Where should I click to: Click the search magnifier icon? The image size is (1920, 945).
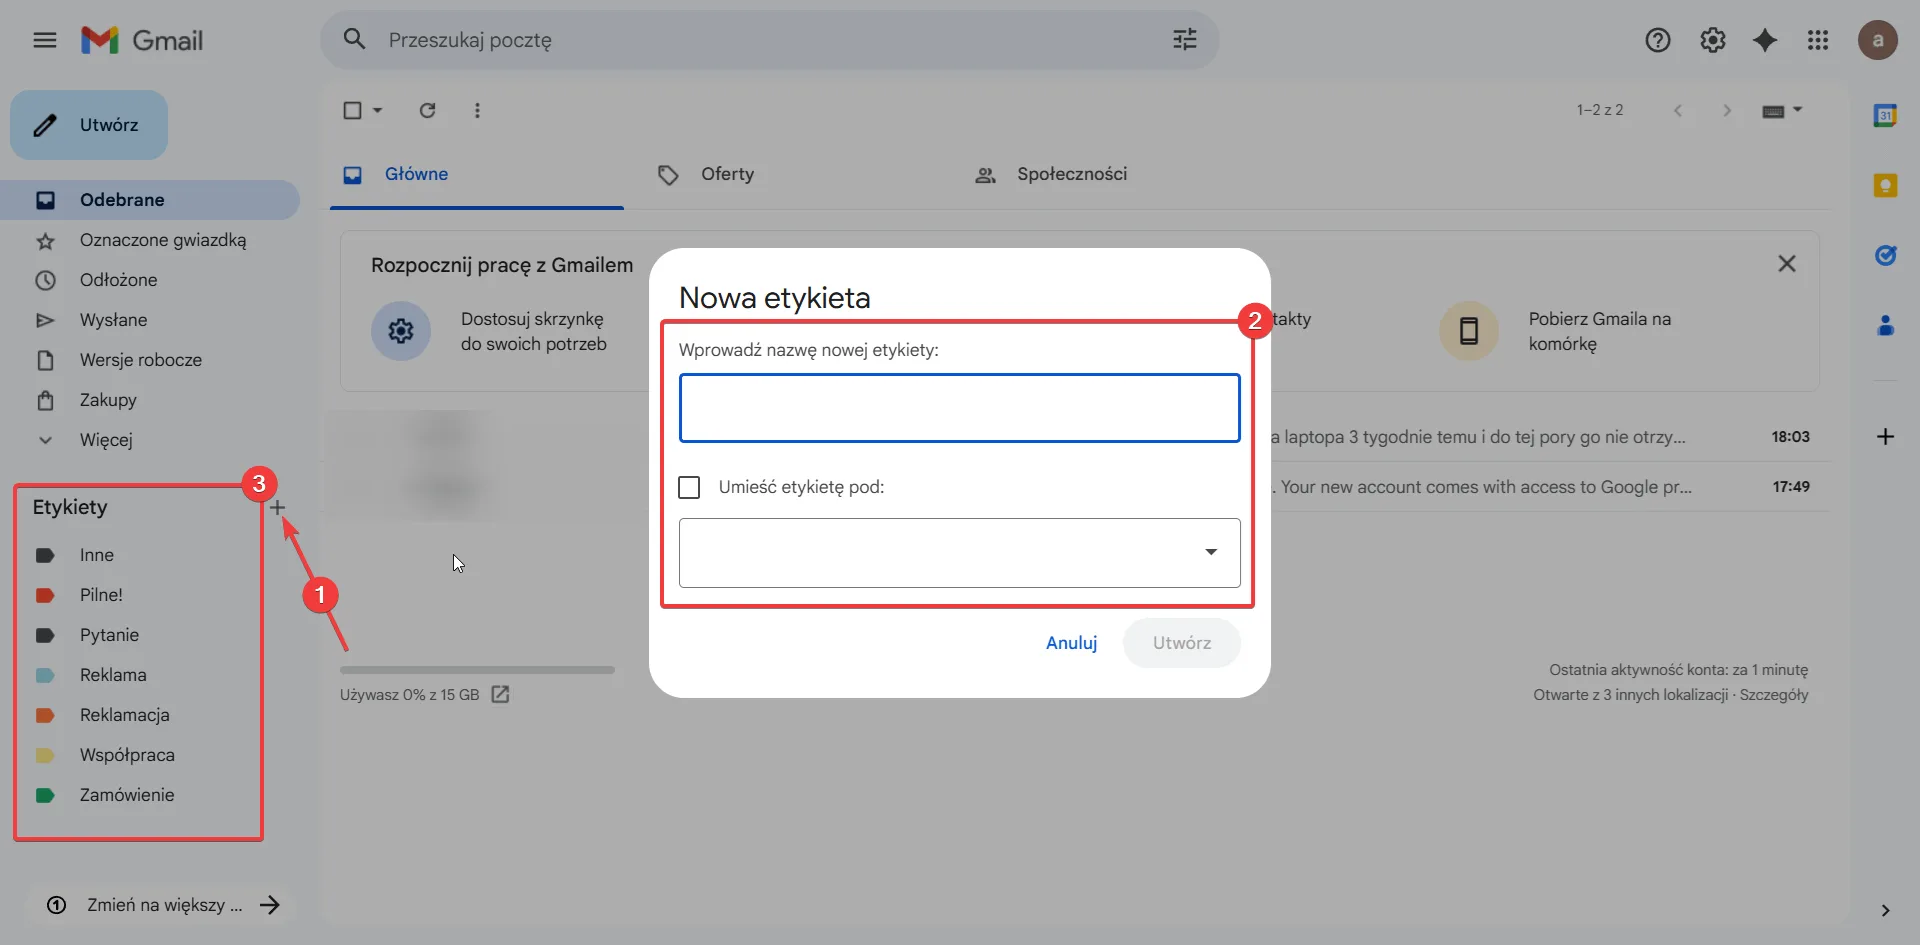coord(354,39)
